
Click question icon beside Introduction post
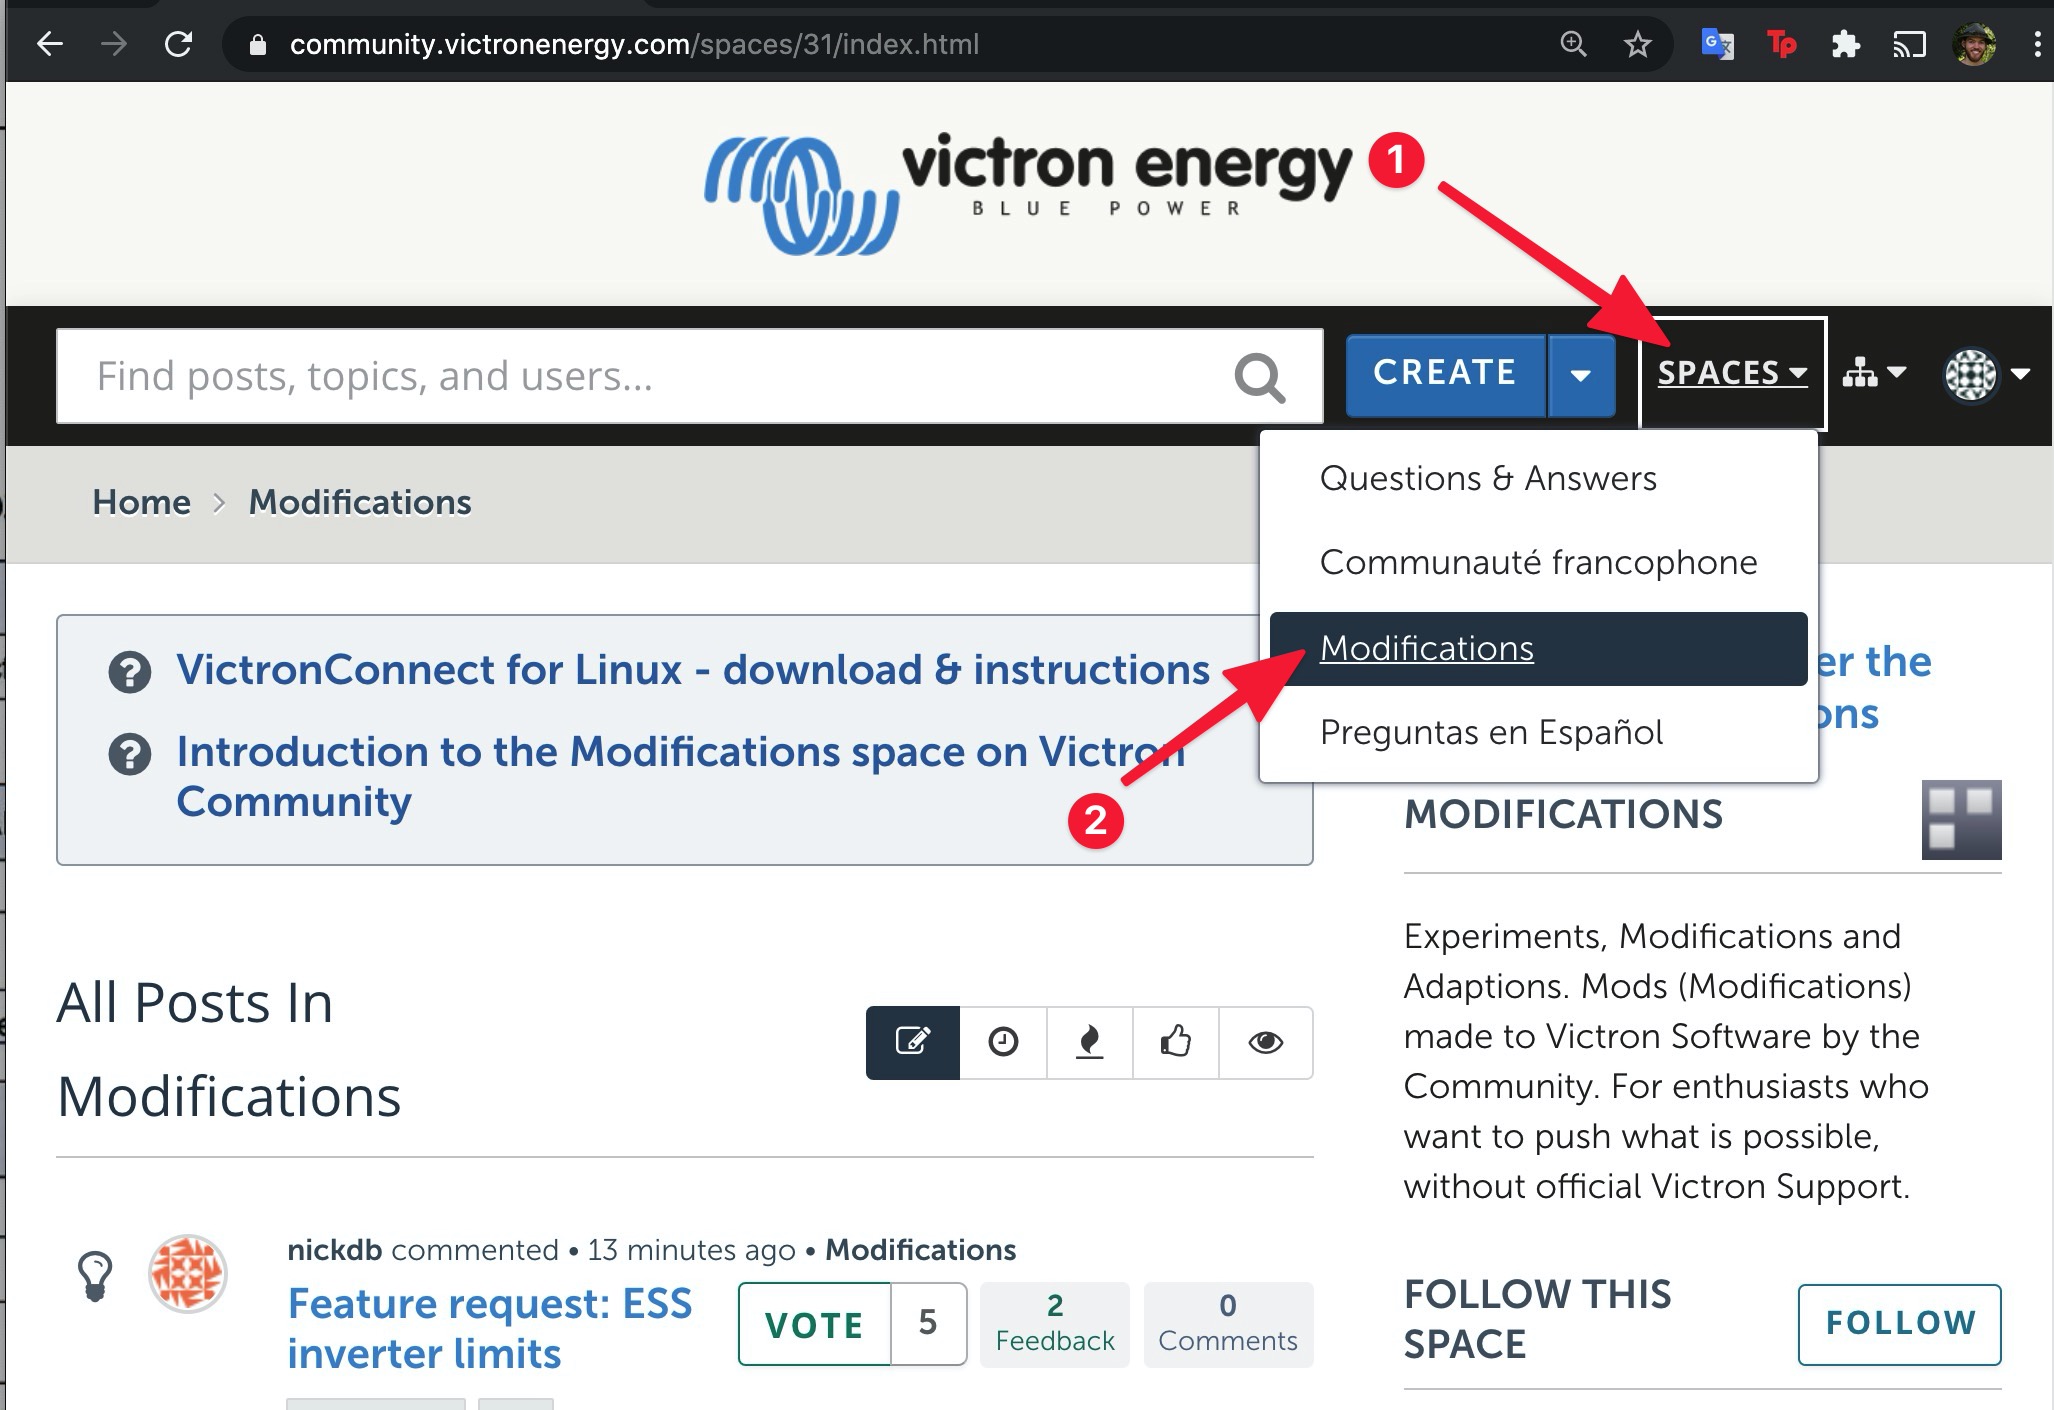(130, 754)
